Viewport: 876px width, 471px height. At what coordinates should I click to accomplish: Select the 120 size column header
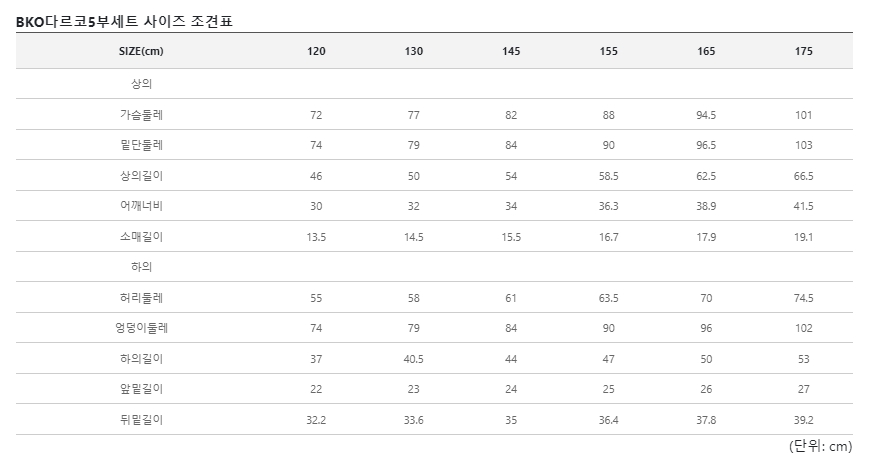tap(316, 51)
